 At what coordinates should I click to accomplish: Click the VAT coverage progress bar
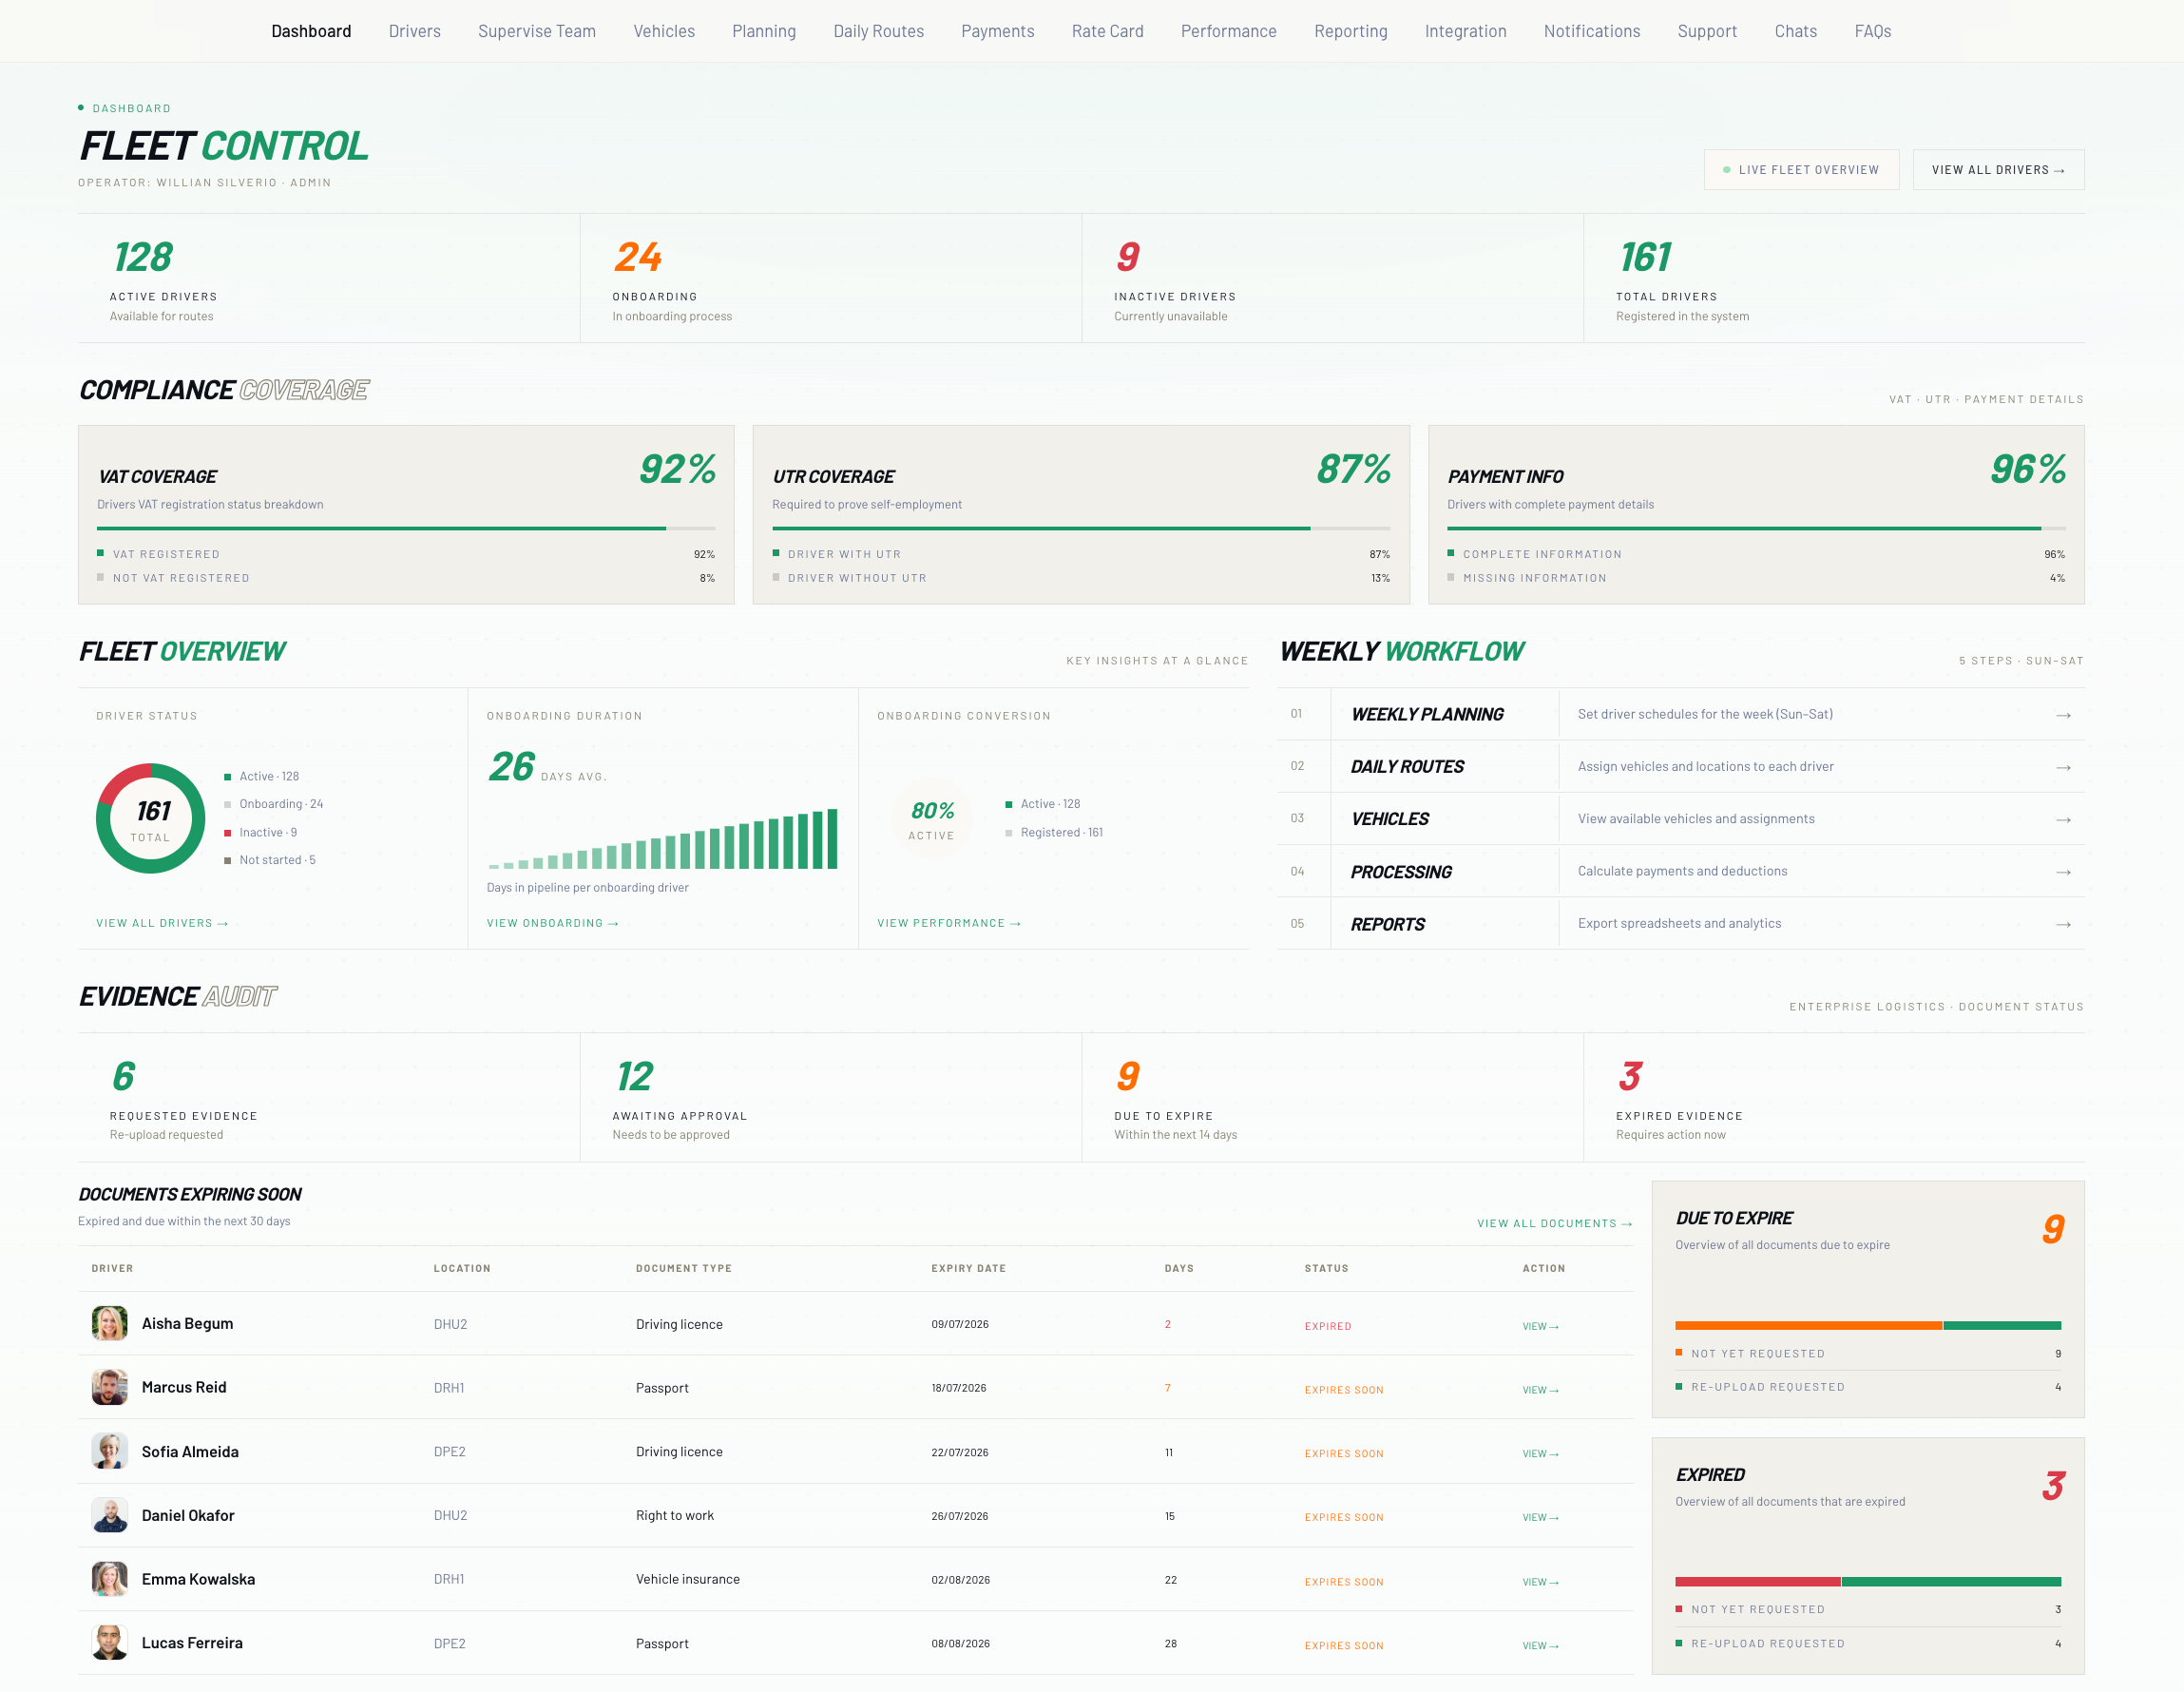[x=406, y=528]
